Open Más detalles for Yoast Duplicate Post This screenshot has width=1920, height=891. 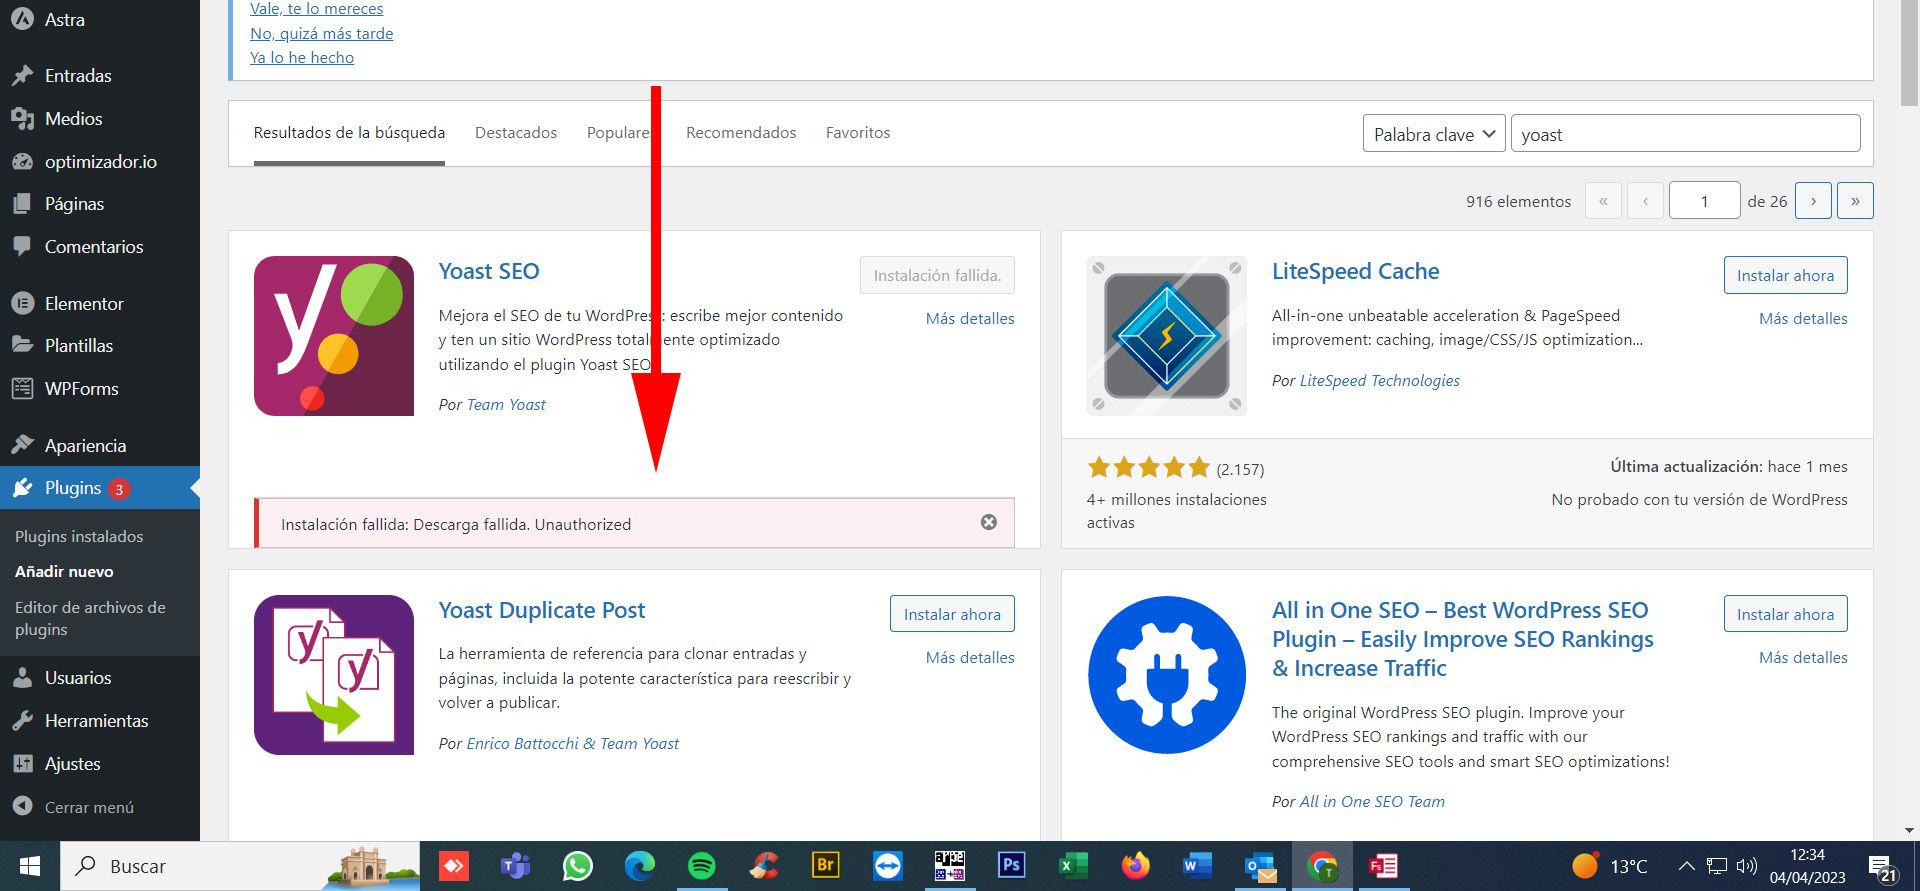point(970,658)
